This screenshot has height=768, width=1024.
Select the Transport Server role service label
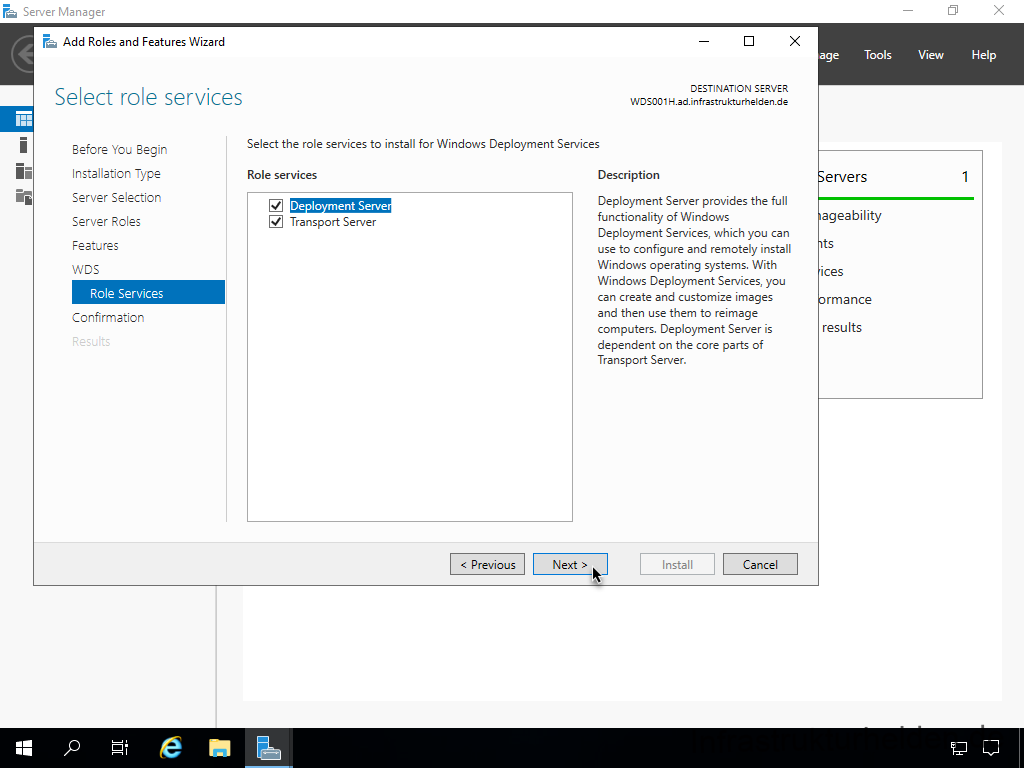coord(333,222)
